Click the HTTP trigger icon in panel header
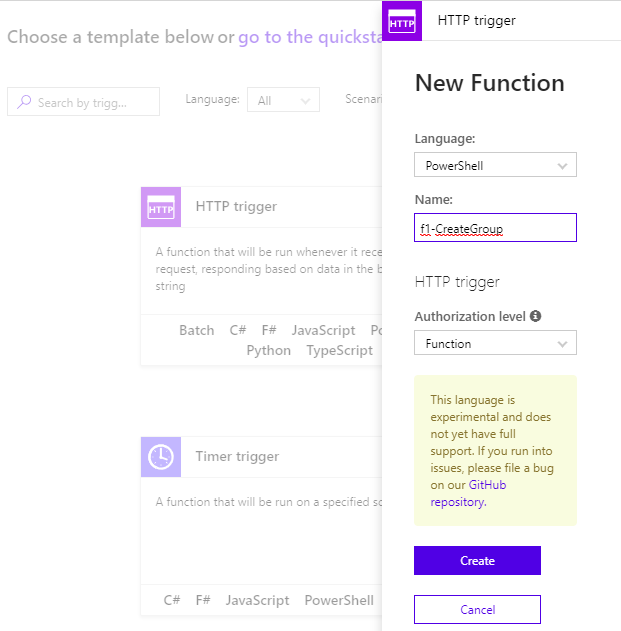 click(x=402, y=21)
